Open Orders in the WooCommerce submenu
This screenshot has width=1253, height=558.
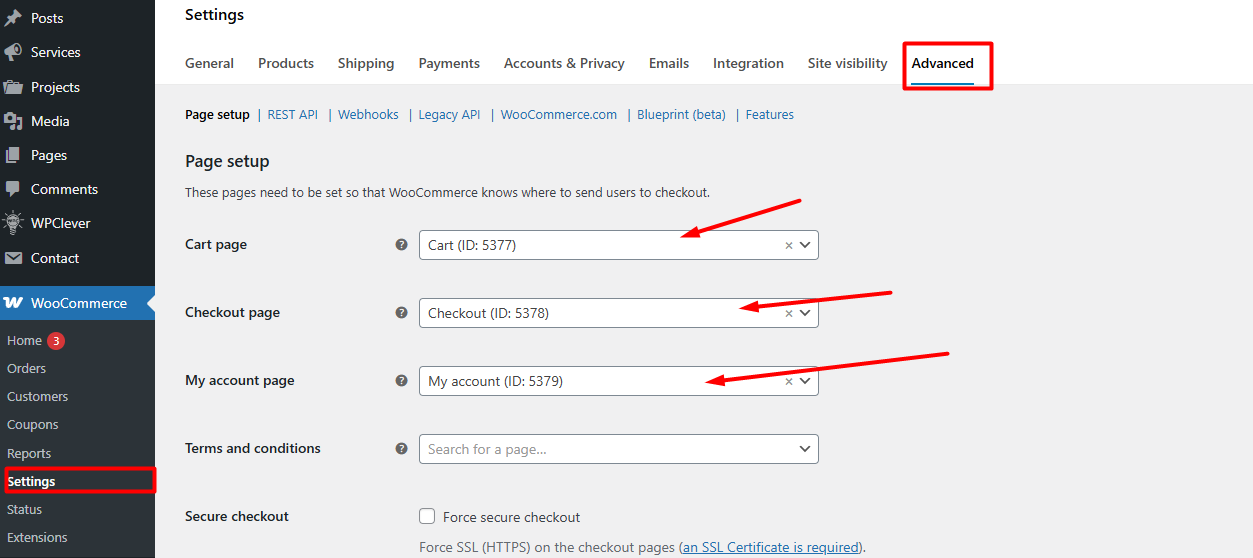pos(27,368)
